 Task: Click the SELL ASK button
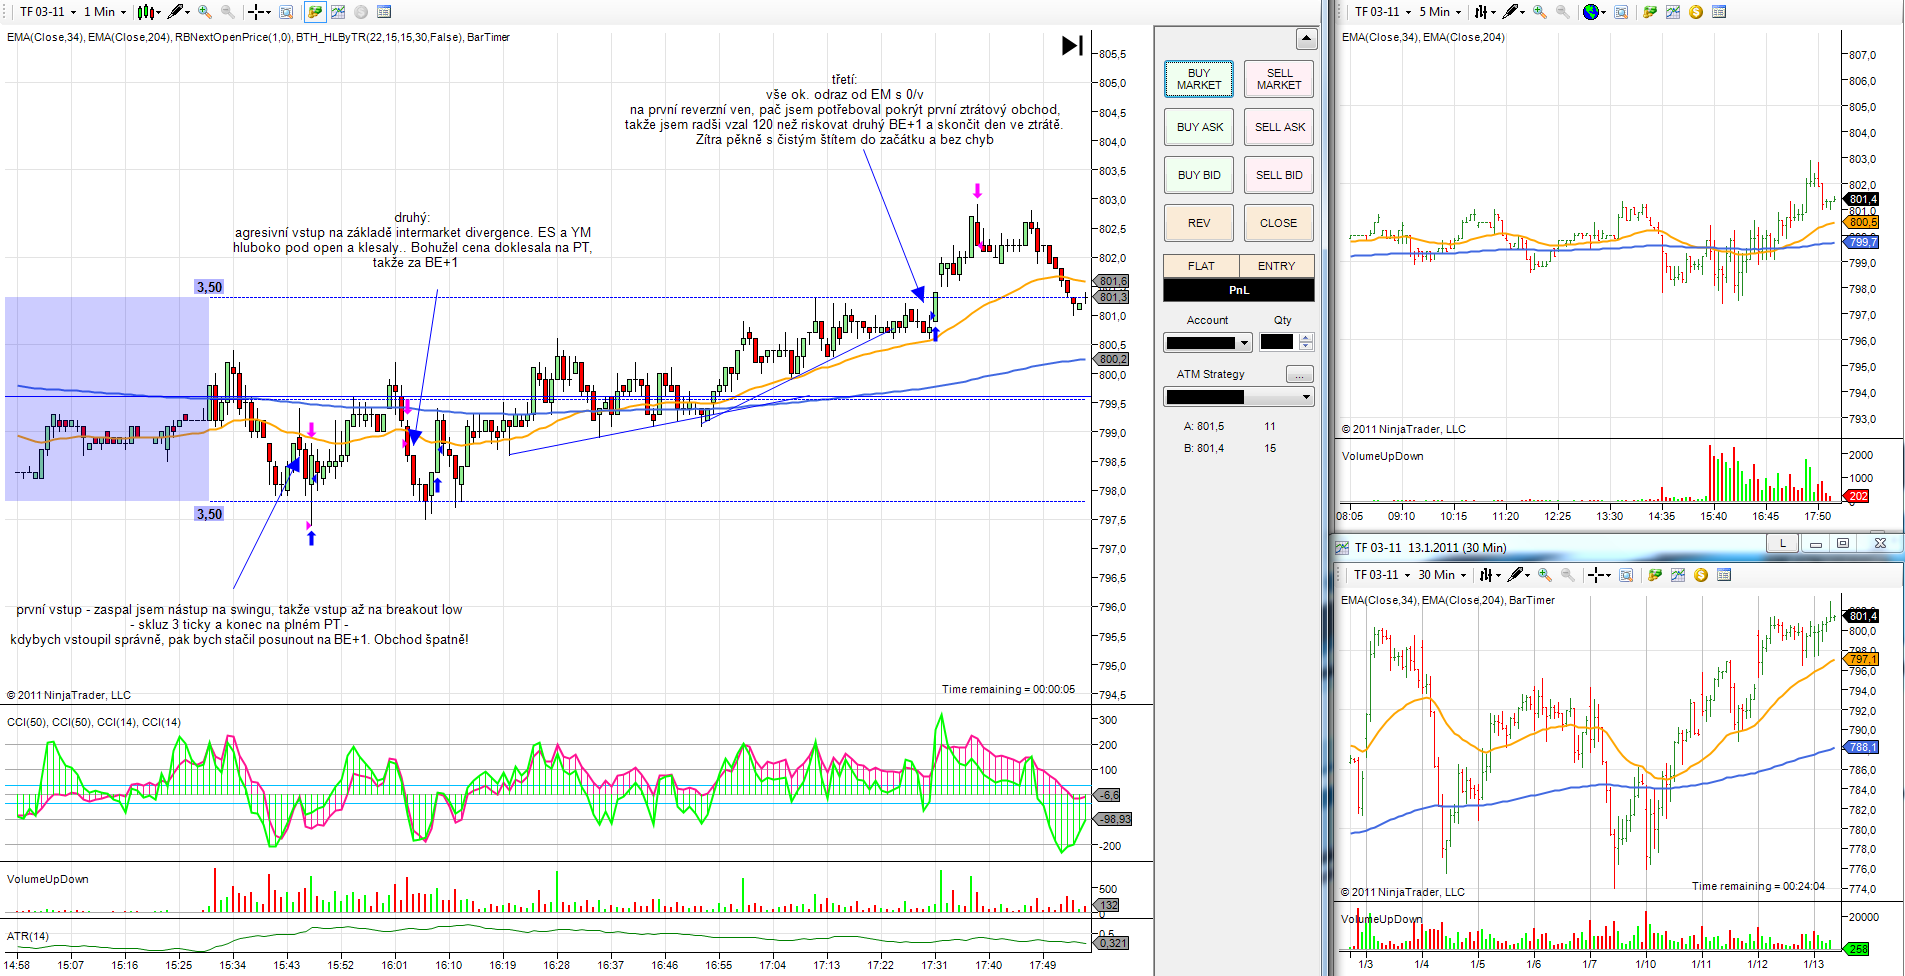coord(1279,127)
